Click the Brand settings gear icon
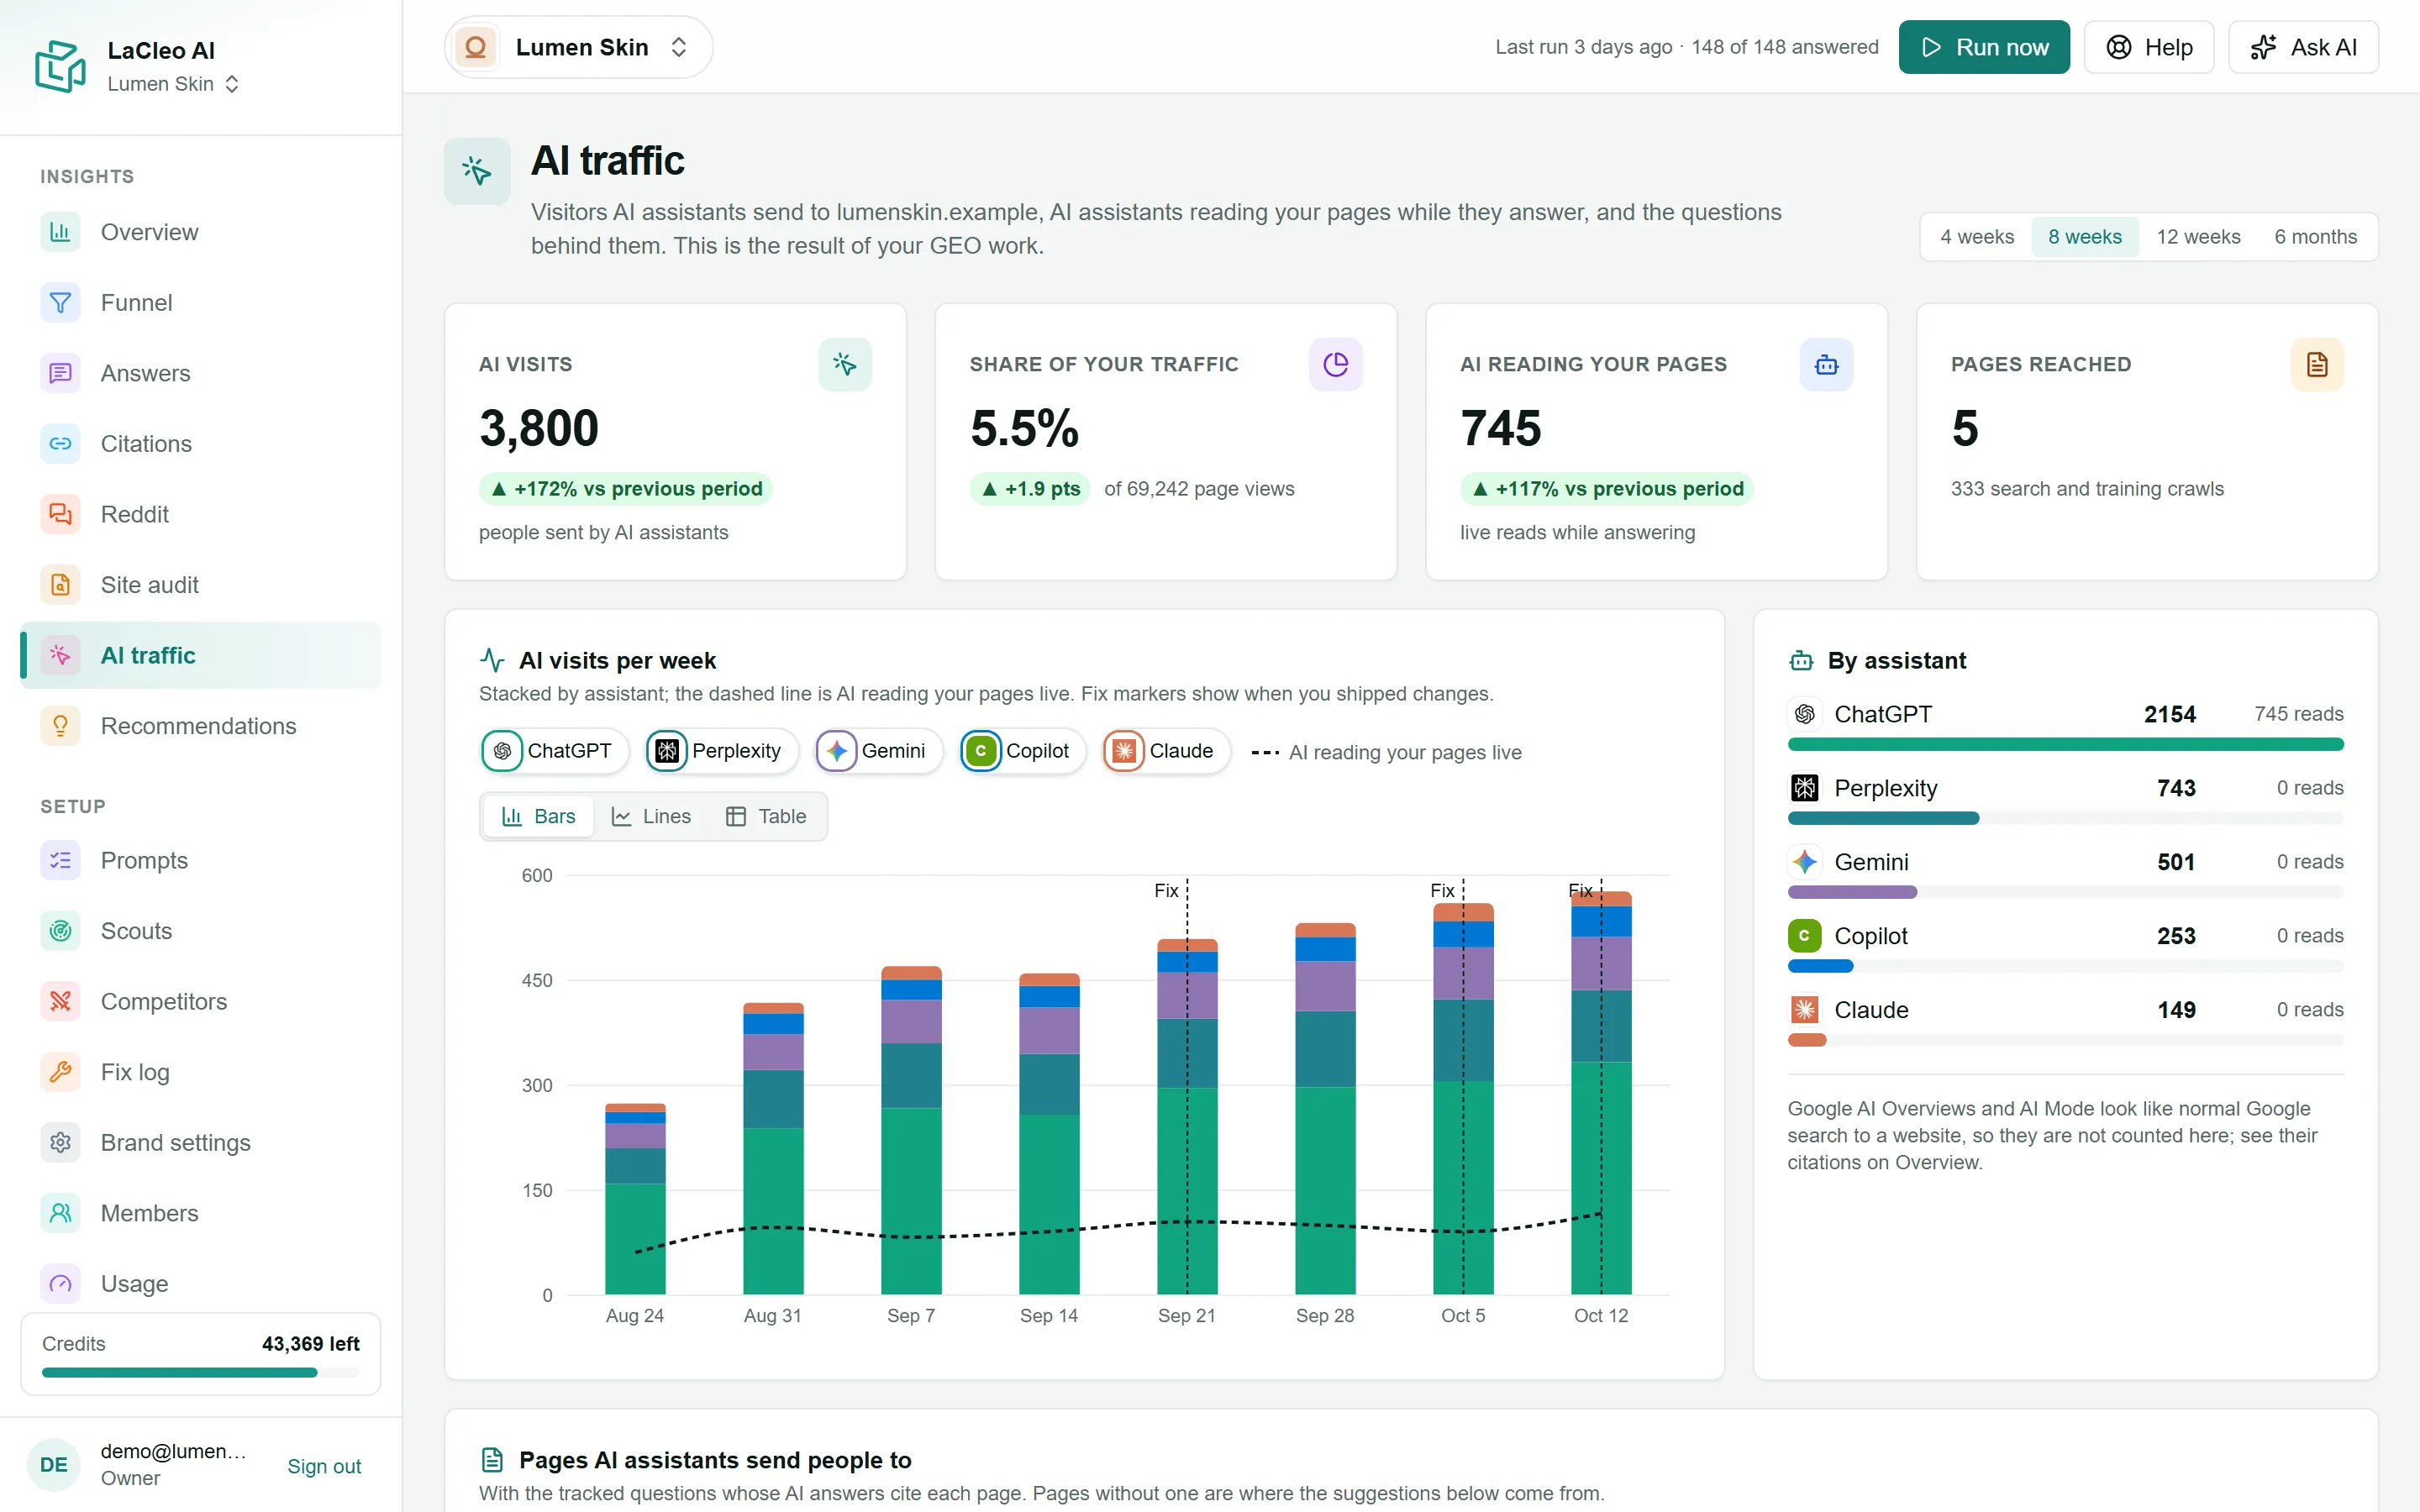The height and width of the screenshot is (1512, 2420). pyautogui.click(x=60, y=1143)
